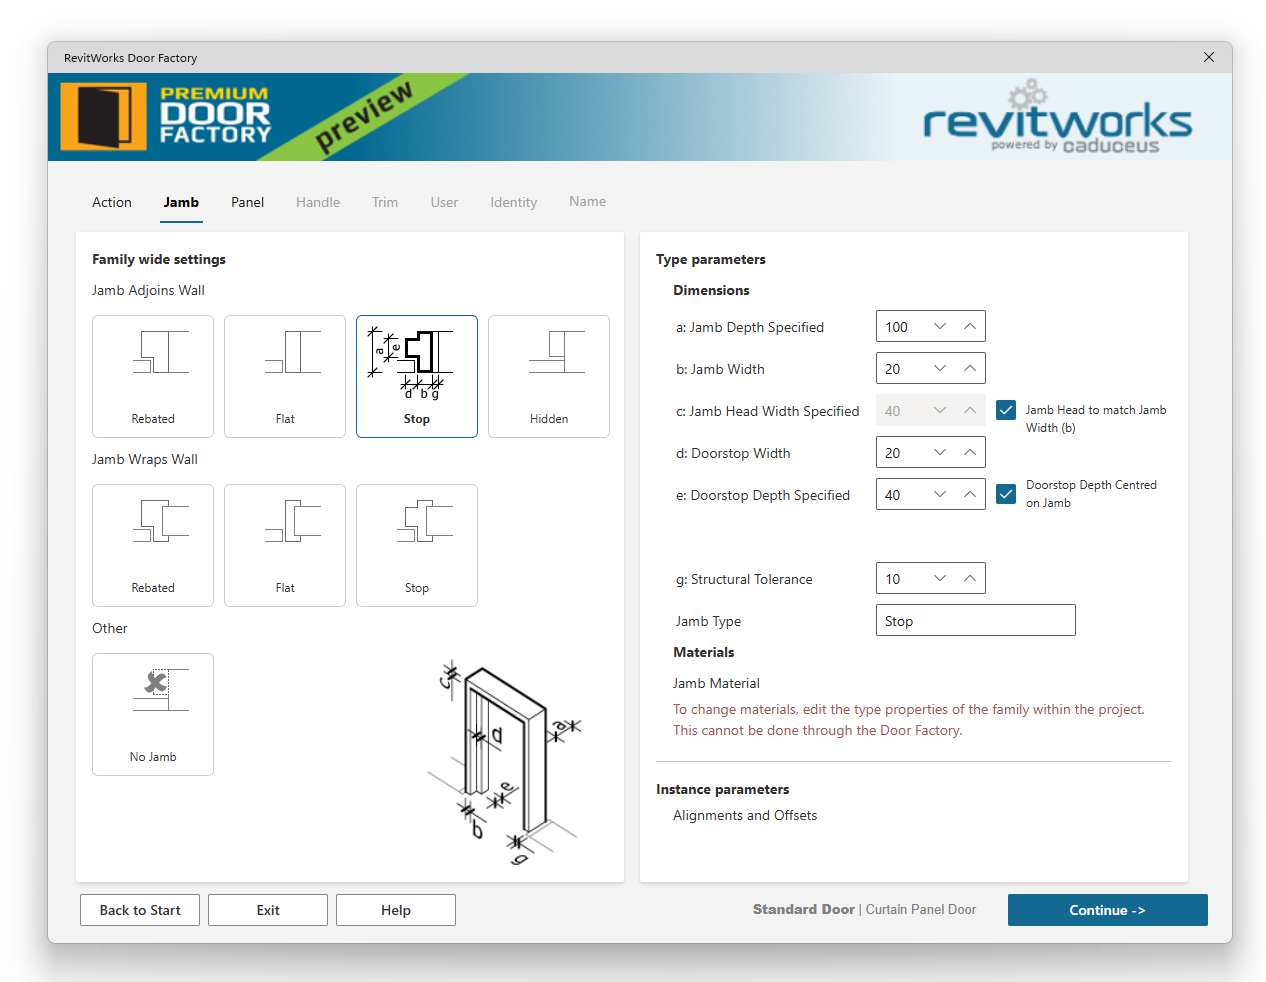Toggle Doorstop Depth Centred on Jamb checkbox
The width and height of the screenshot is (1266, 982).
(1006, 494)
